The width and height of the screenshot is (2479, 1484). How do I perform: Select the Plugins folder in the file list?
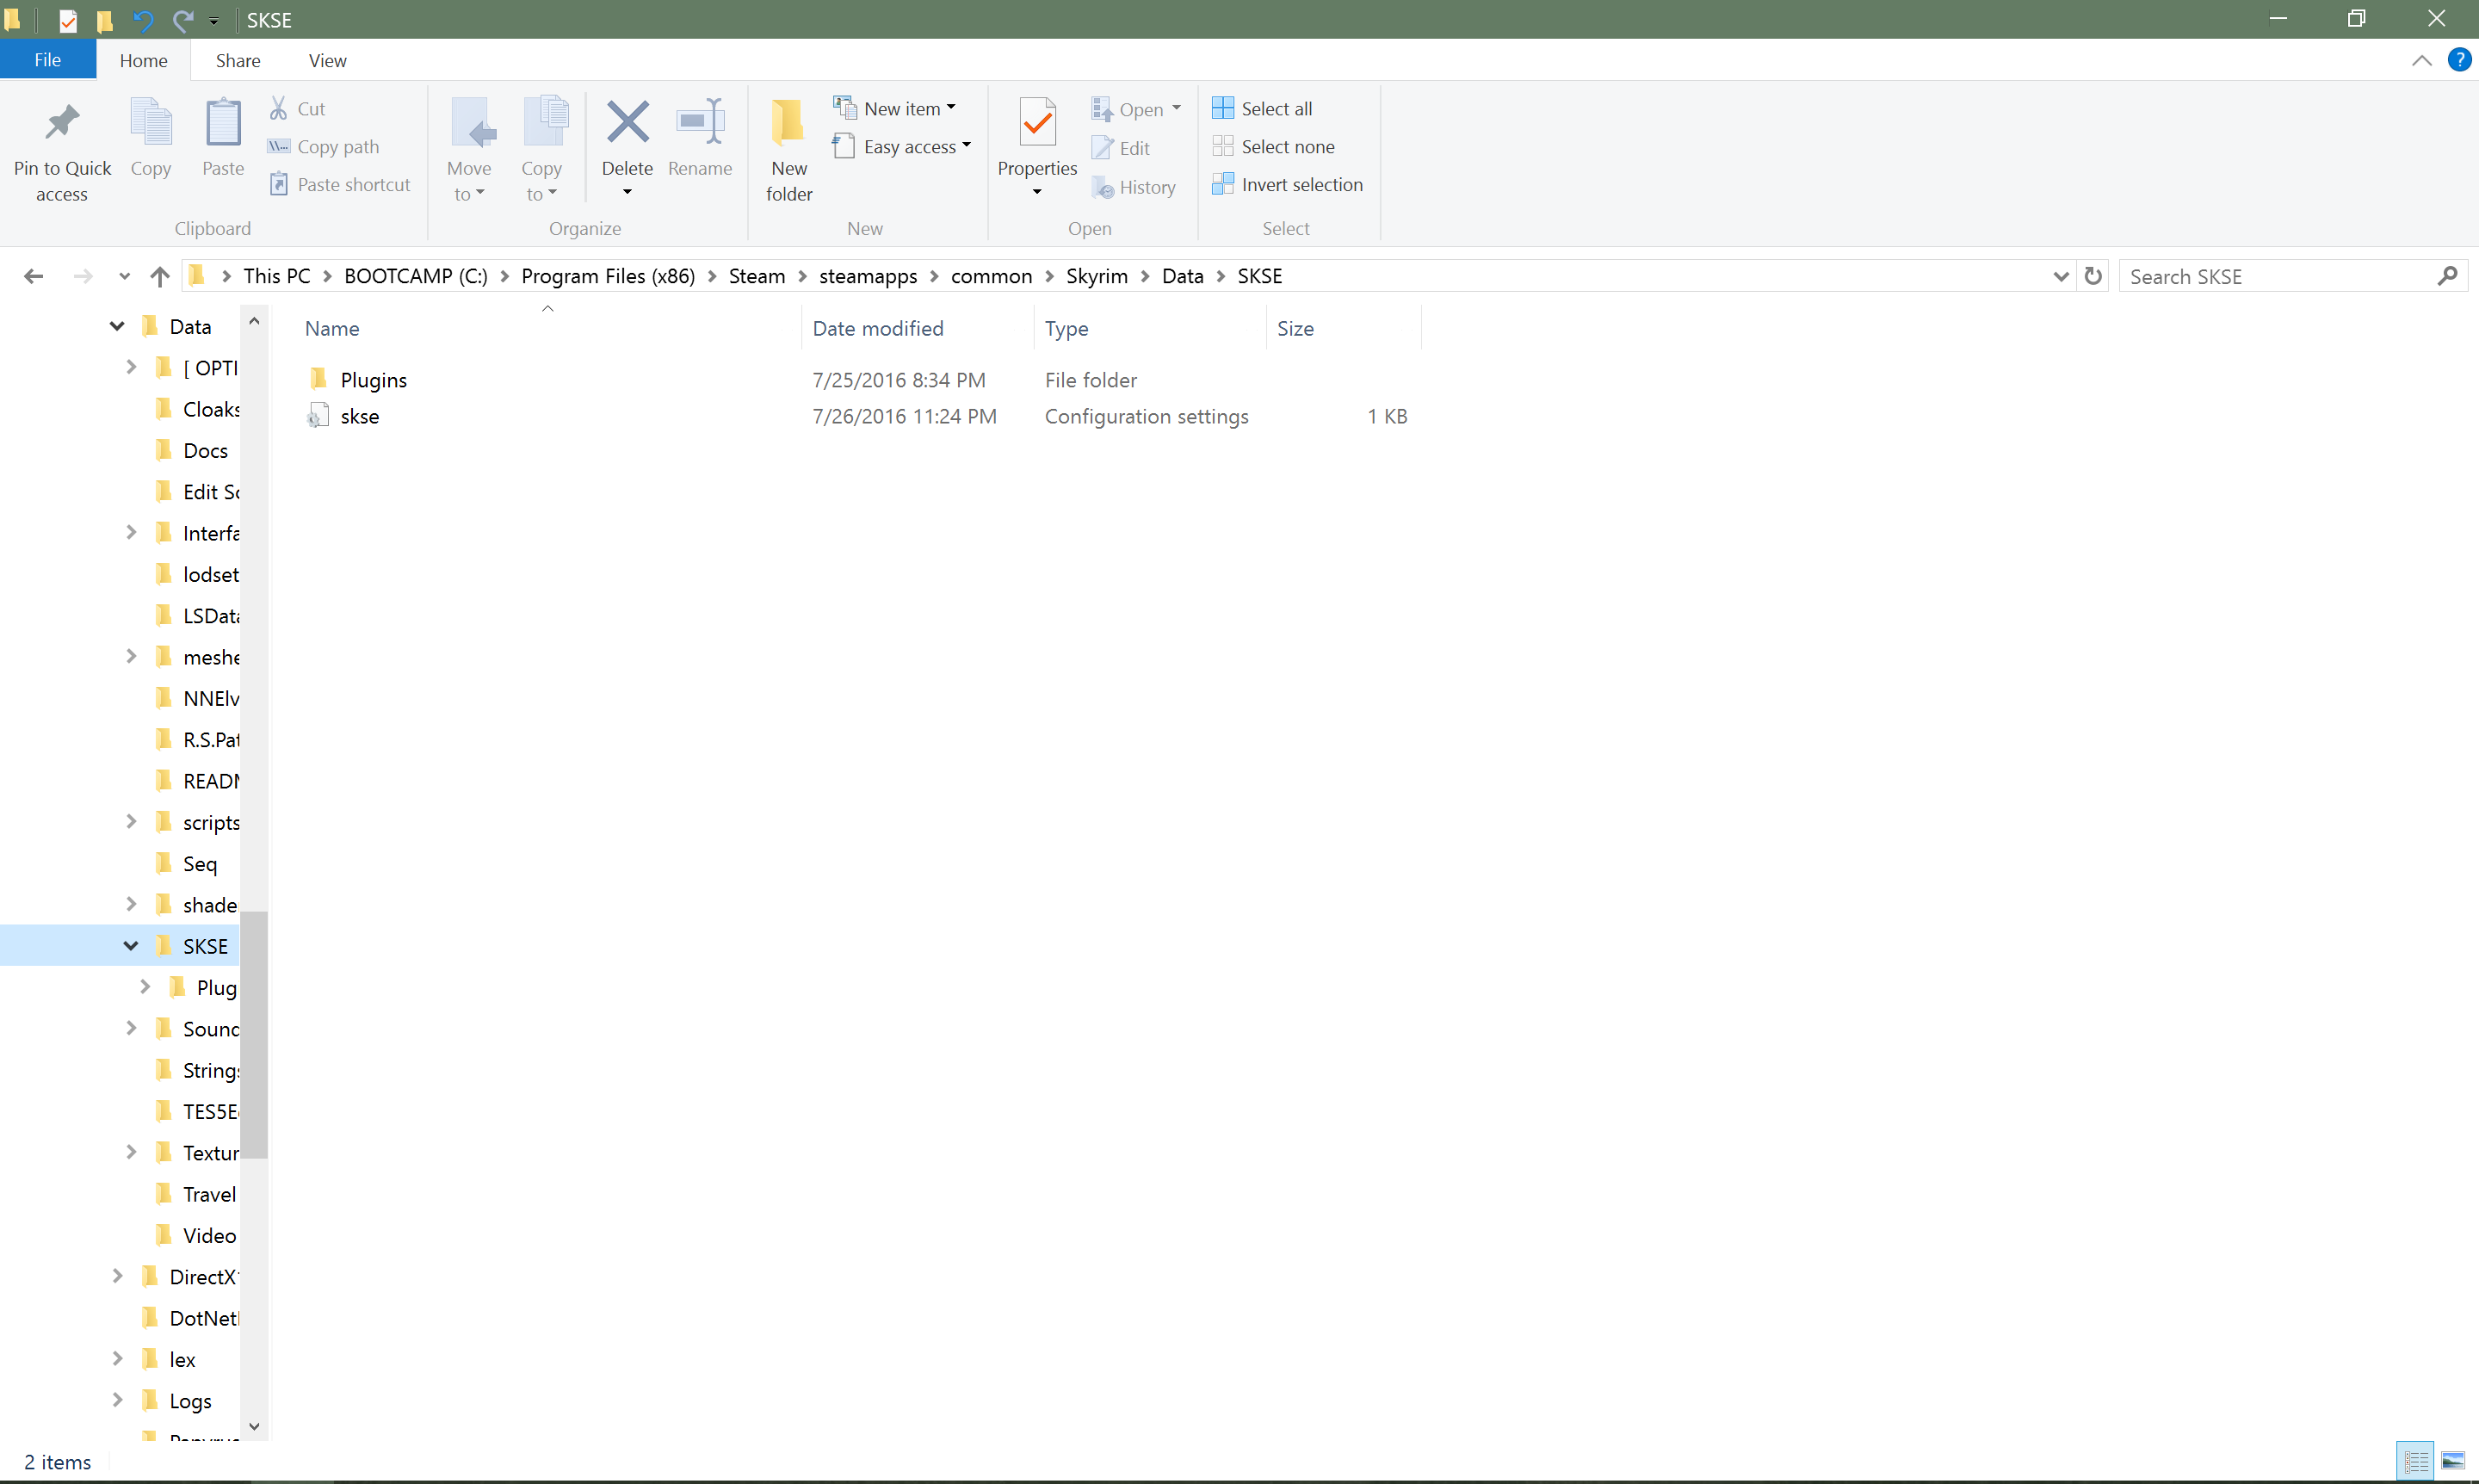coord(373,380)
